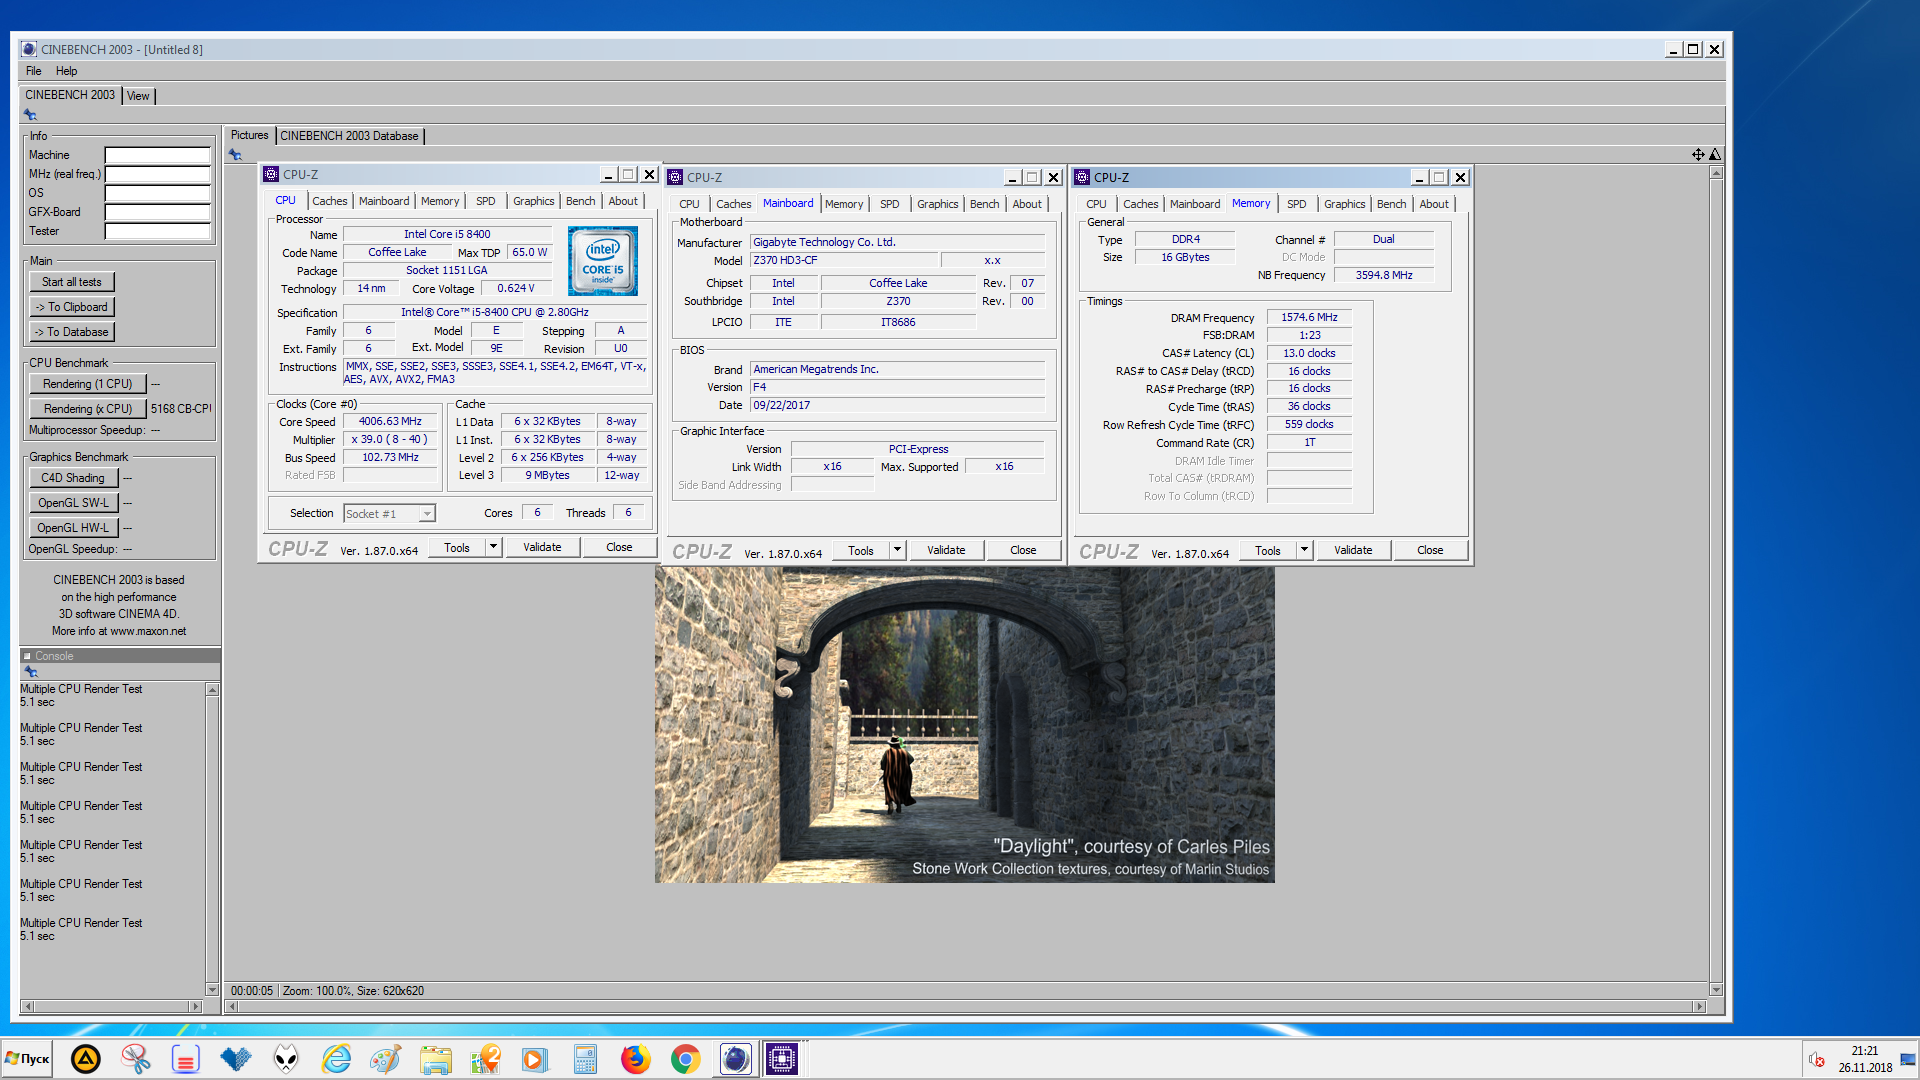Click Tools button in first CPU-Z window
The height and width of the screenshot is (1080, 1920).
[x=457, y=547]
